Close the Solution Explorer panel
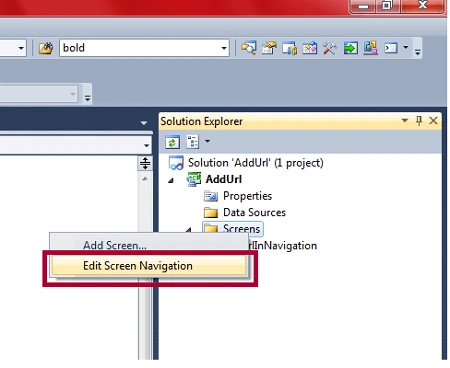450x368 pixels. (x=433, y=120)
